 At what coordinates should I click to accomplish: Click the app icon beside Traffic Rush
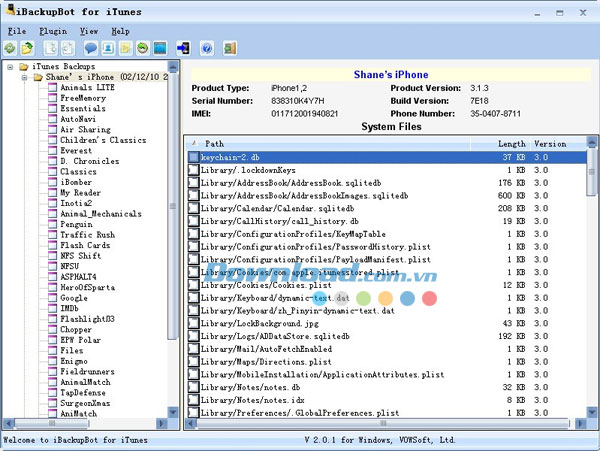[53, 234]
